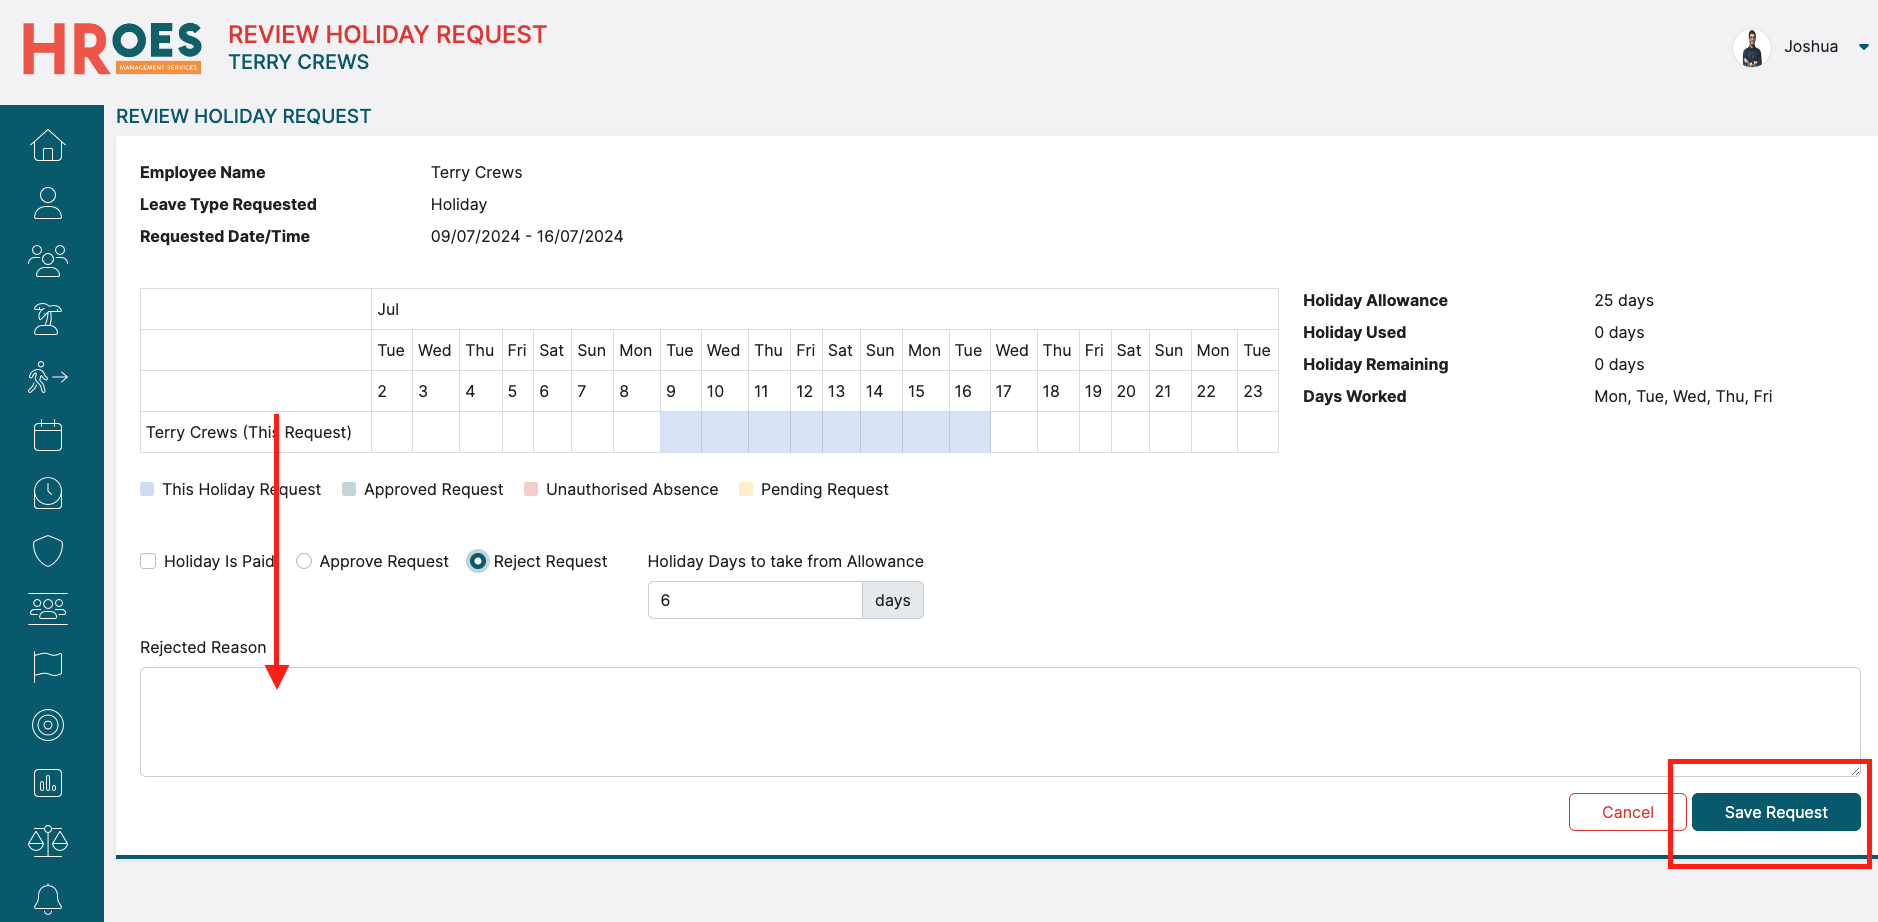Click the HROES logo

pyautogui.click(x=112, y=49)
